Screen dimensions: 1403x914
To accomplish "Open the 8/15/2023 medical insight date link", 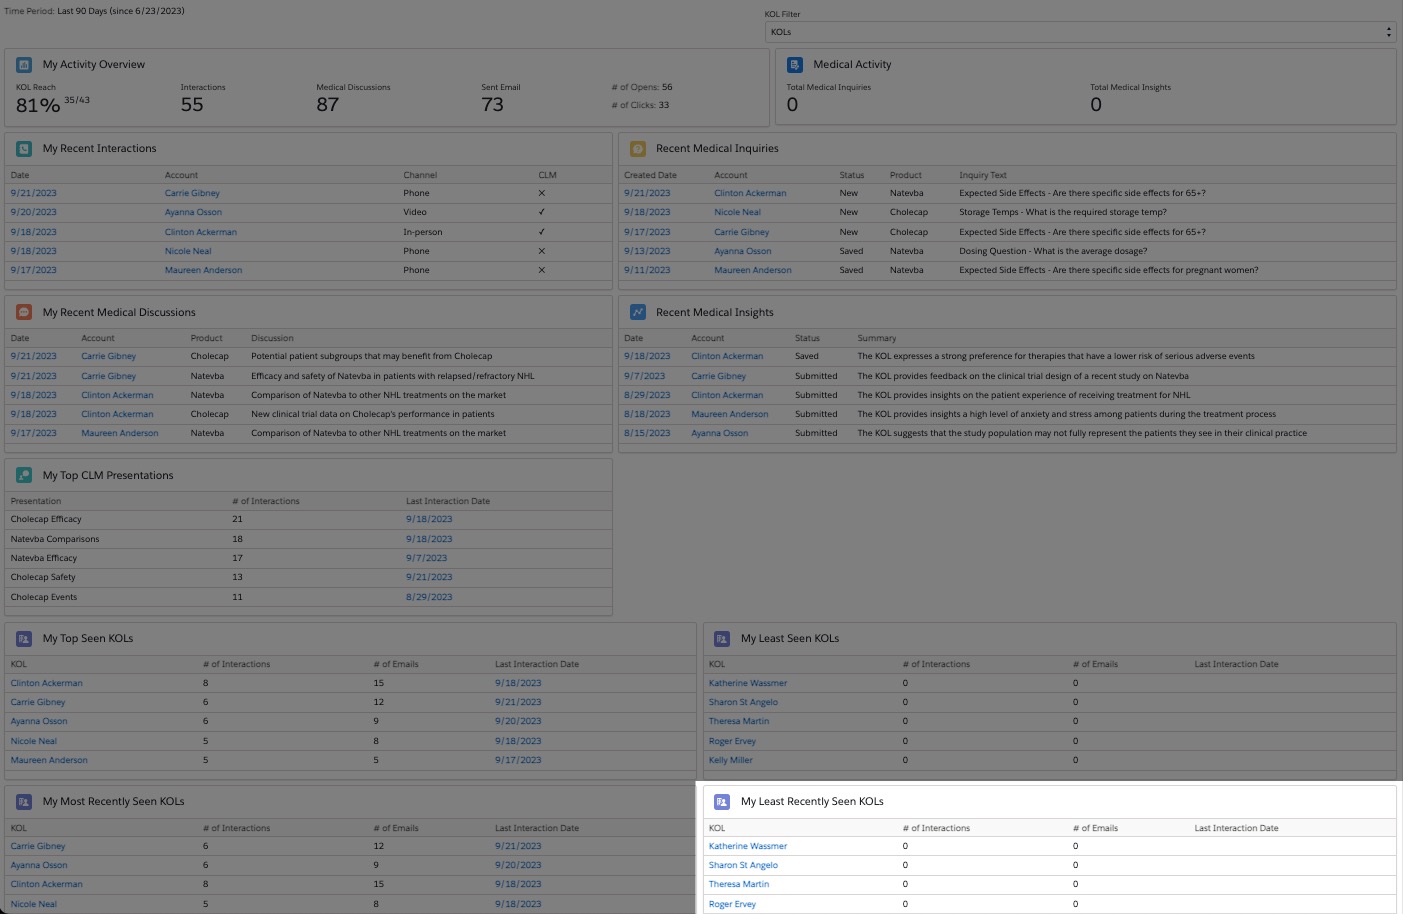I will tap(647, 433).
